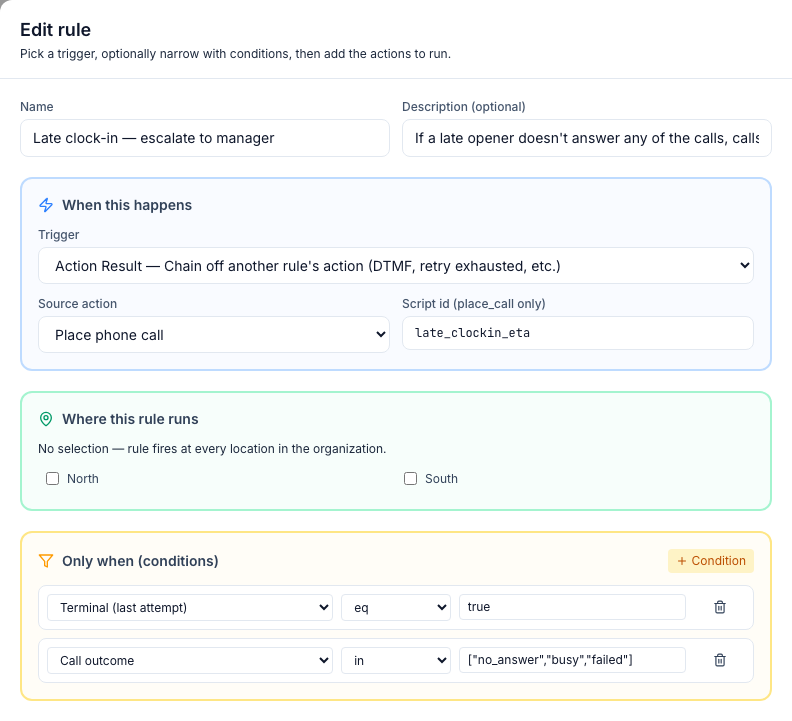Viewport: 792px width, 721px height.
Task: Open the Terminal (last attempt) field dropdown
Action: click(x=190, y=607)
